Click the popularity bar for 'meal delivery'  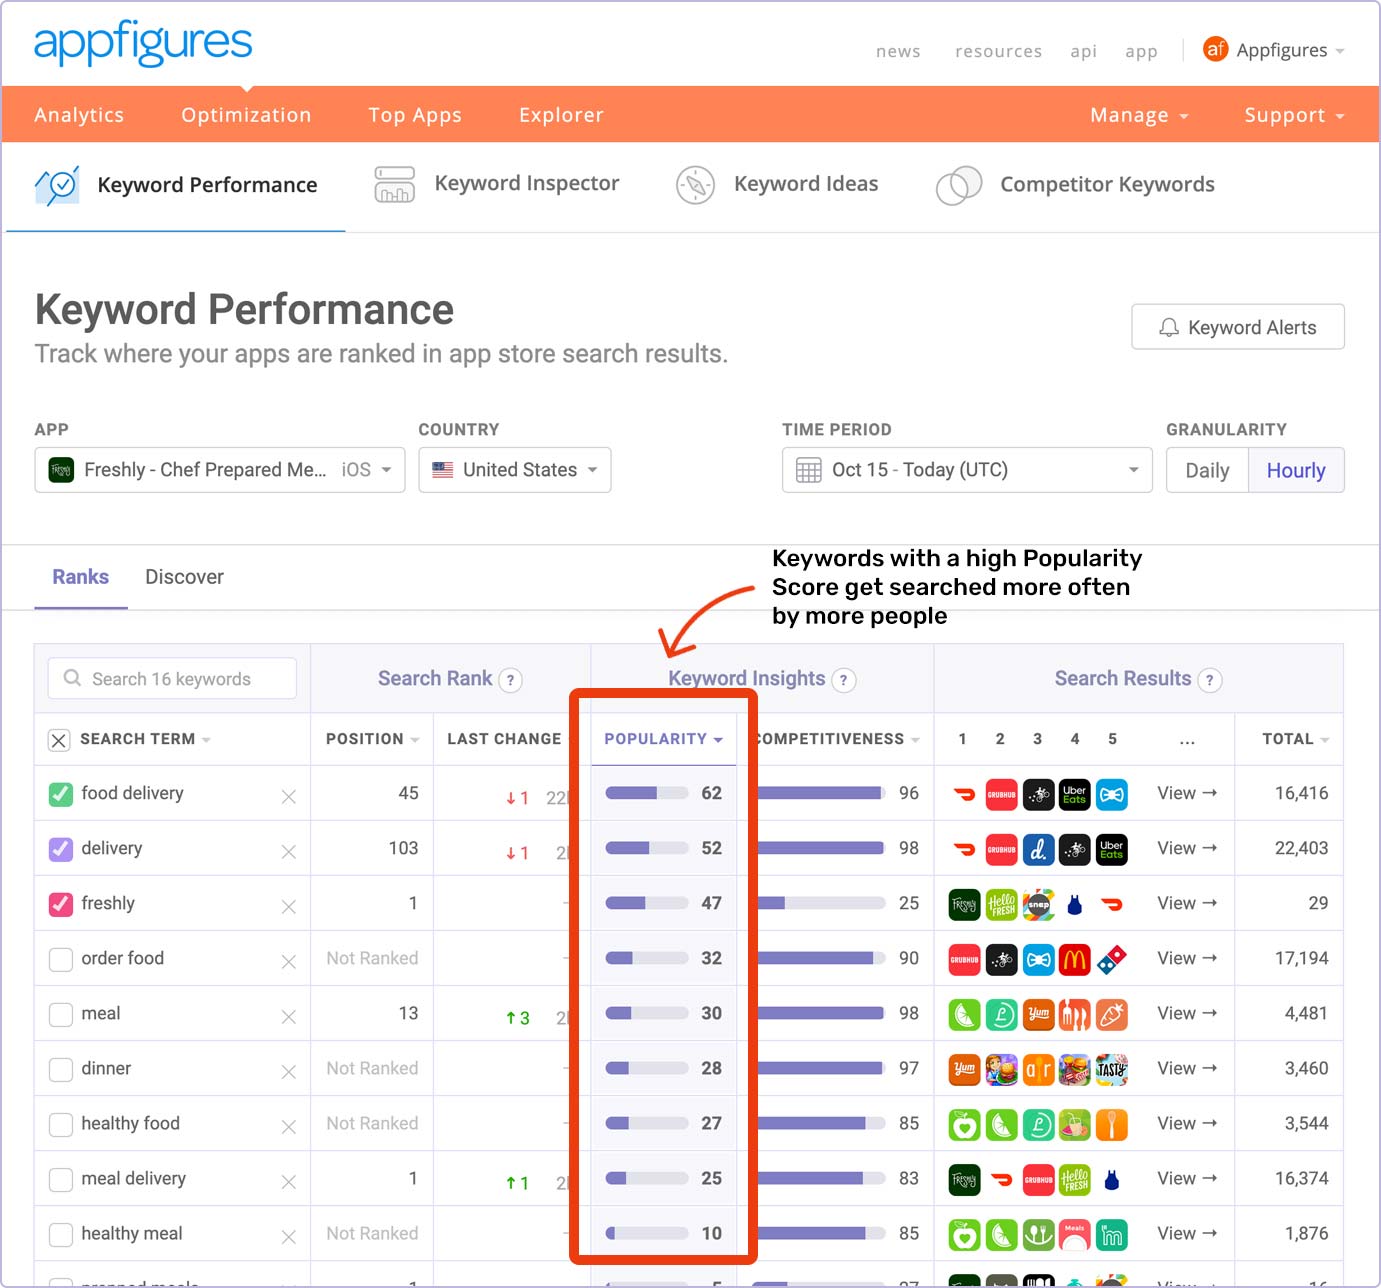pos(648,1178)
